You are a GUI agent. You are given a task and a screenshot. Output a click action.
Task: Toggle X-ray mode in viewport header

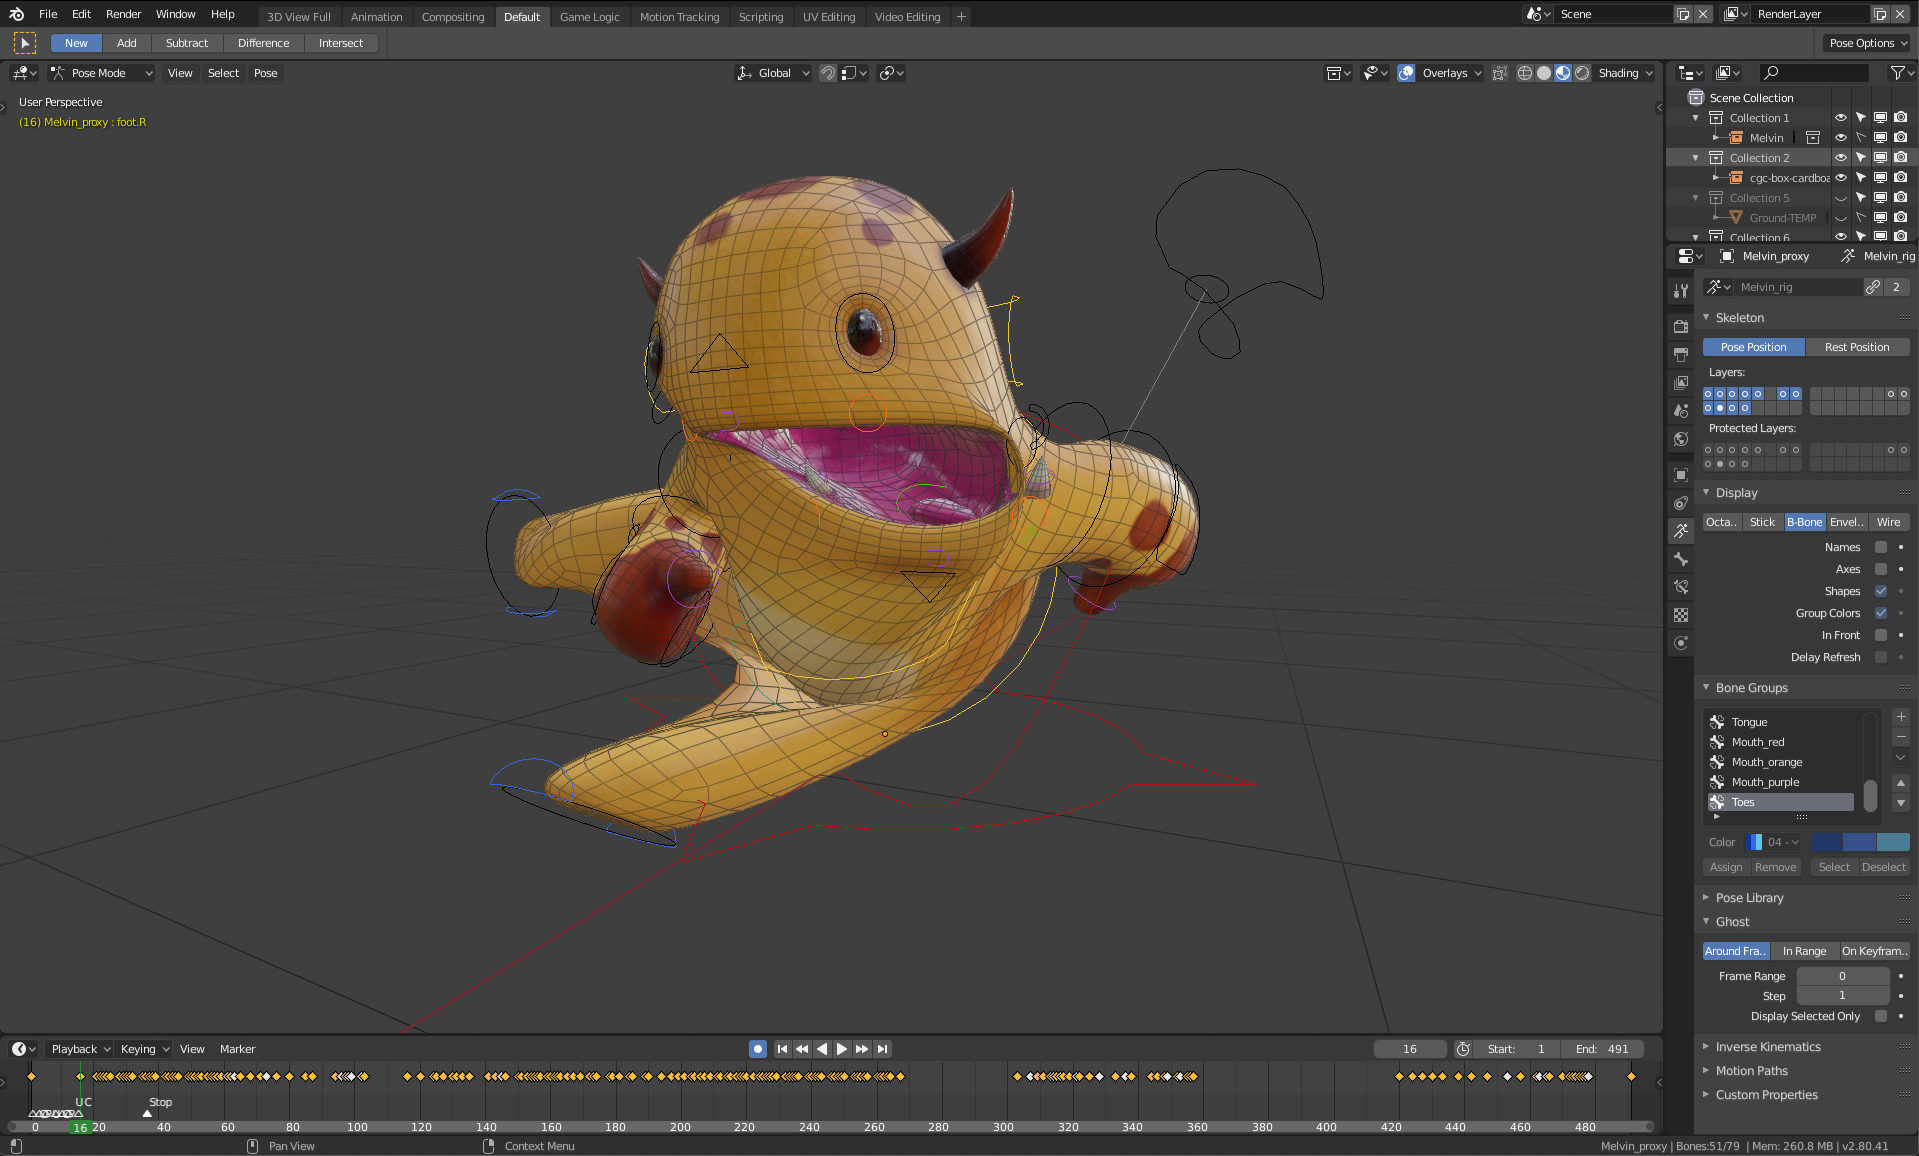click(x=1500, y=73)
